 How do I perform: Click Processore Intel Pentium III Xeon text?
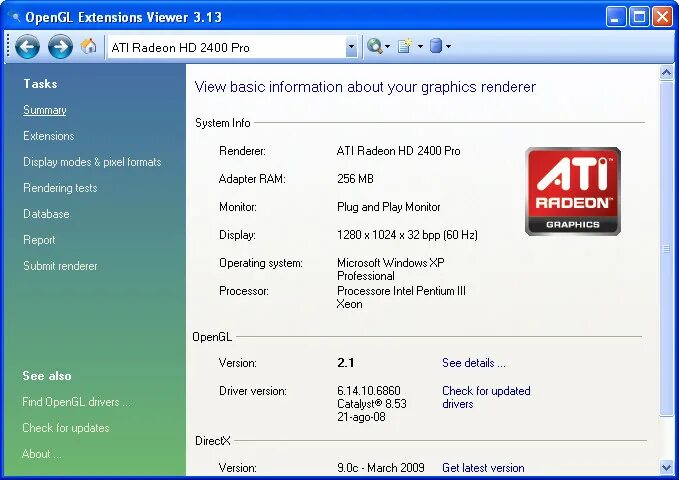(401, 298)
